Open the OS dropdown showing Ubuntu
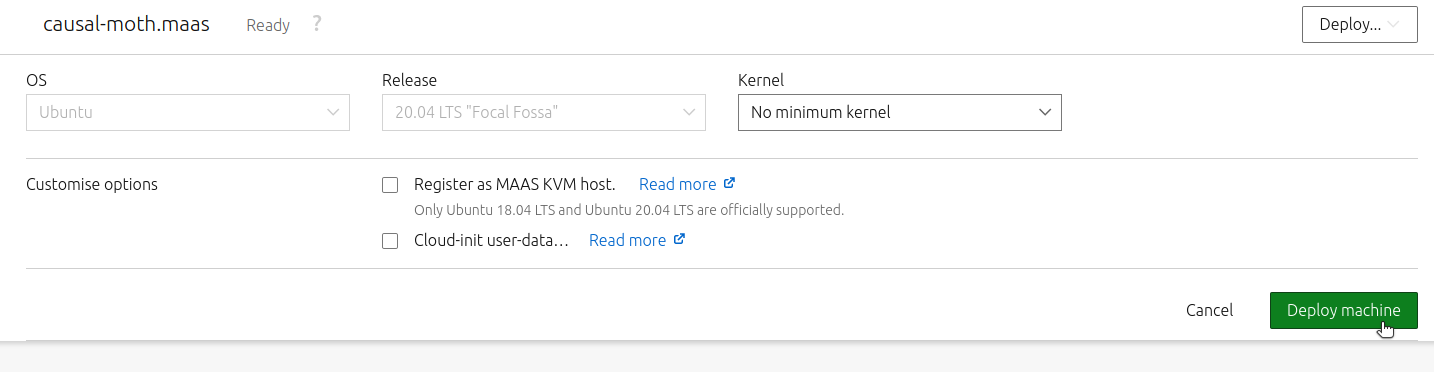Screen dimensions: 1434x372 [188, 112]
